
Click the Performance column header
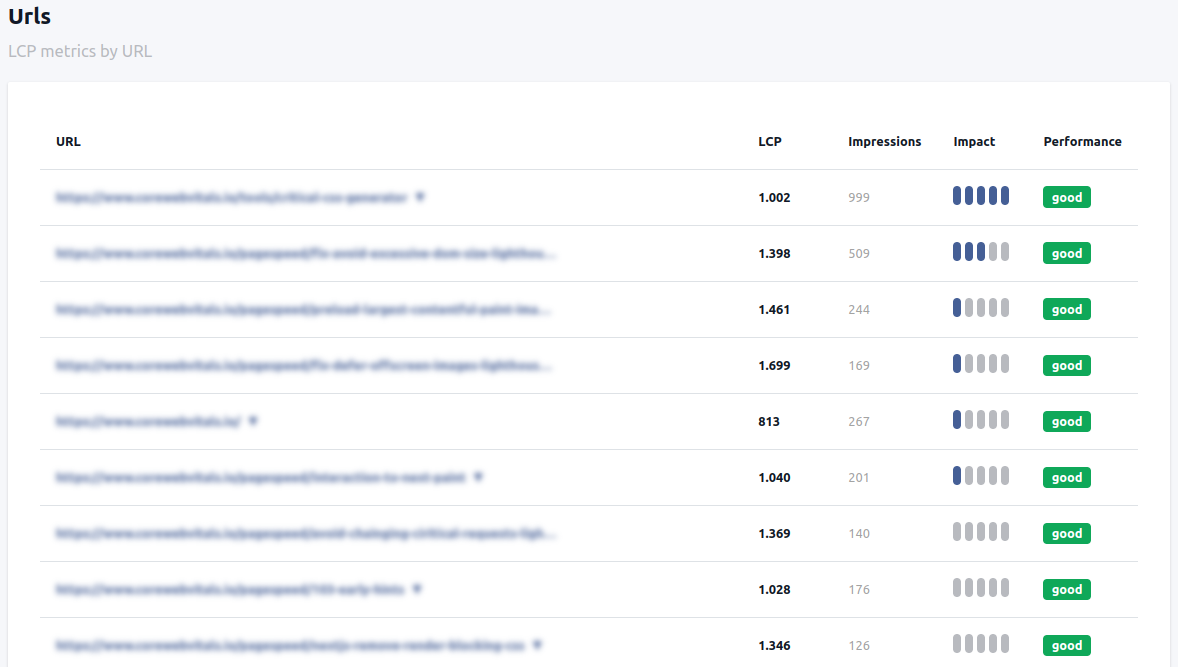(x=1082, y=142)
